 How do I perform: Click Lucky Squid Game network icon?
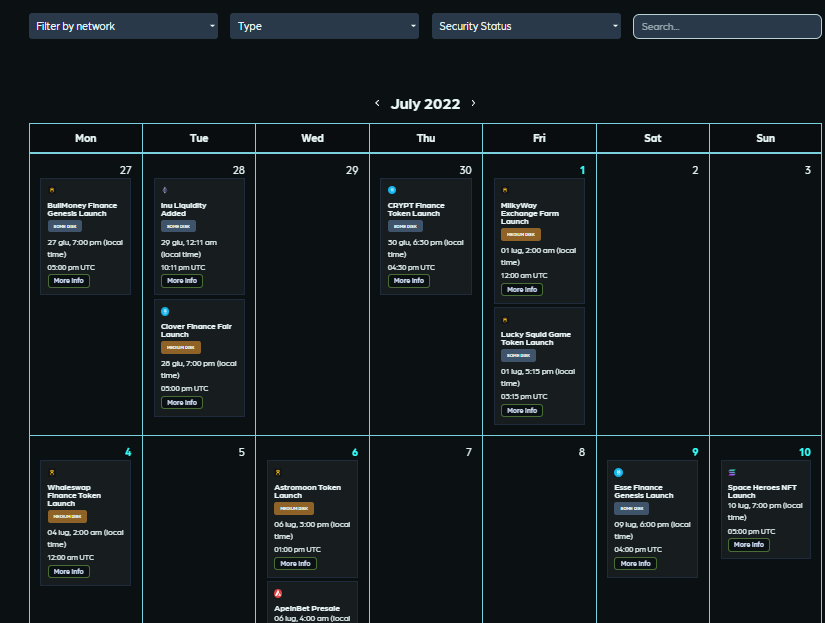[x=505, y=320]
